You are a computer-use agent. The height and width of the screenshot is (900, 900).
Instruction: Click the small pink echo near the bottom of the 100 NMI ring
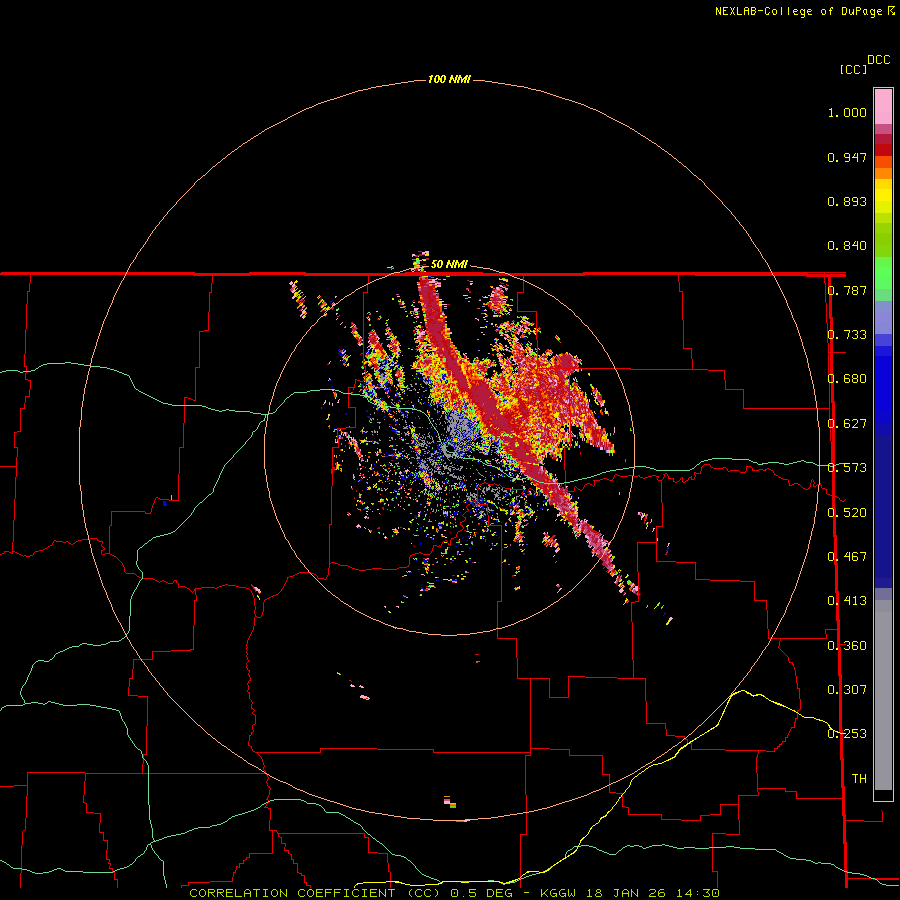click(x=449, y=802)
